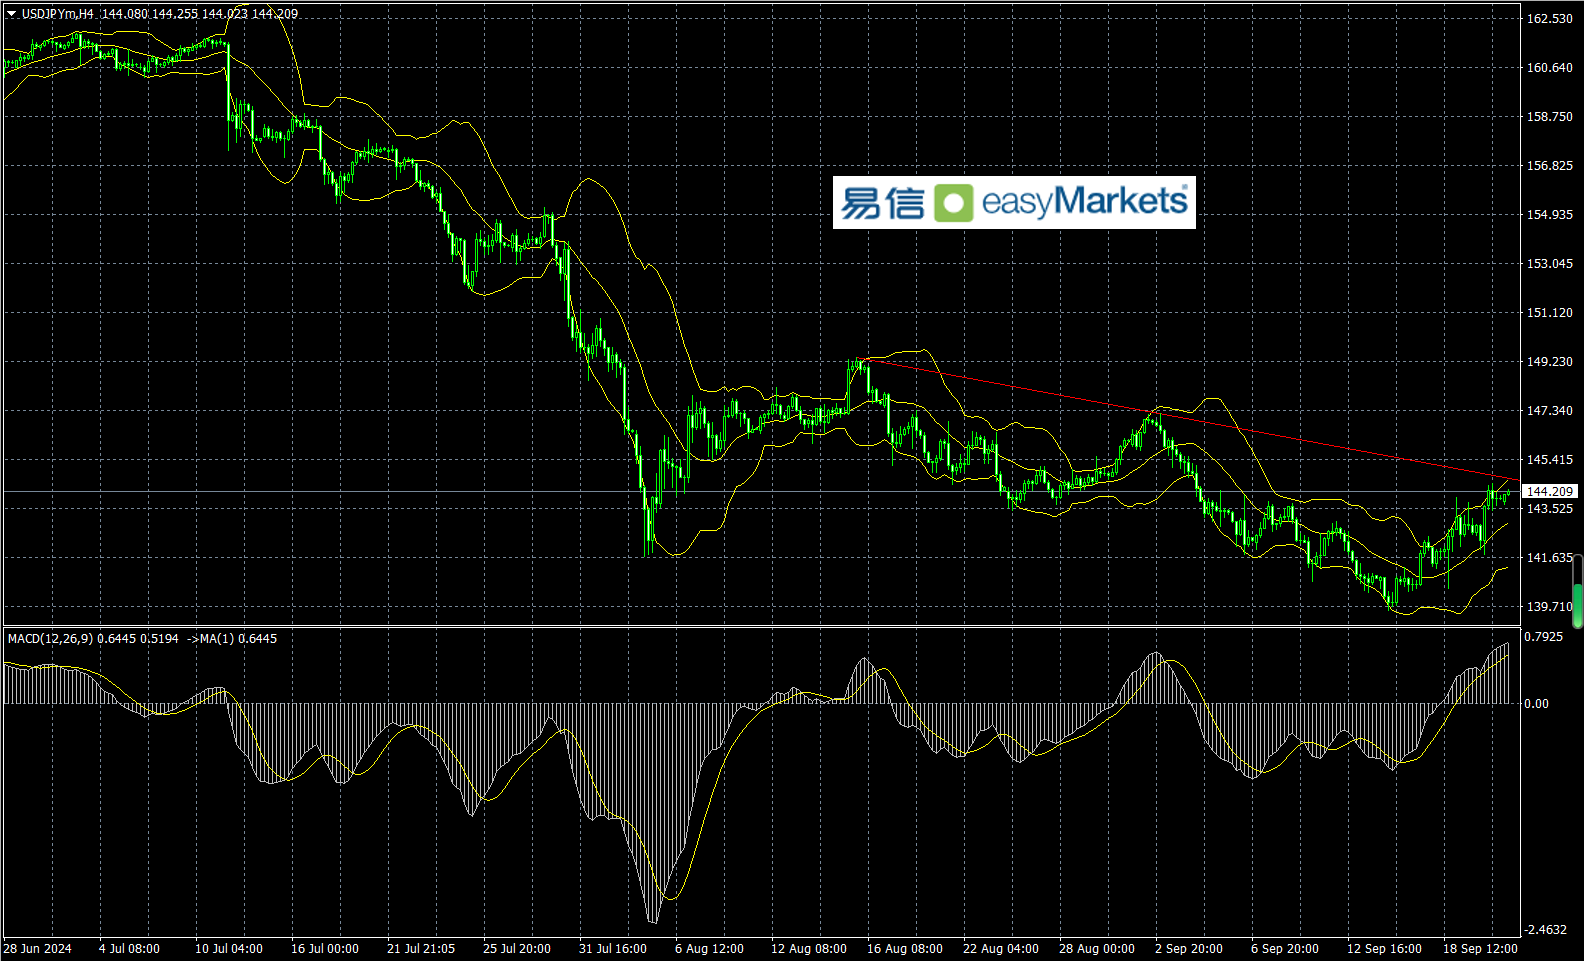Click the 4 Jul 08:00 time label
1584x961 pixels.
[x=129, y=948]
